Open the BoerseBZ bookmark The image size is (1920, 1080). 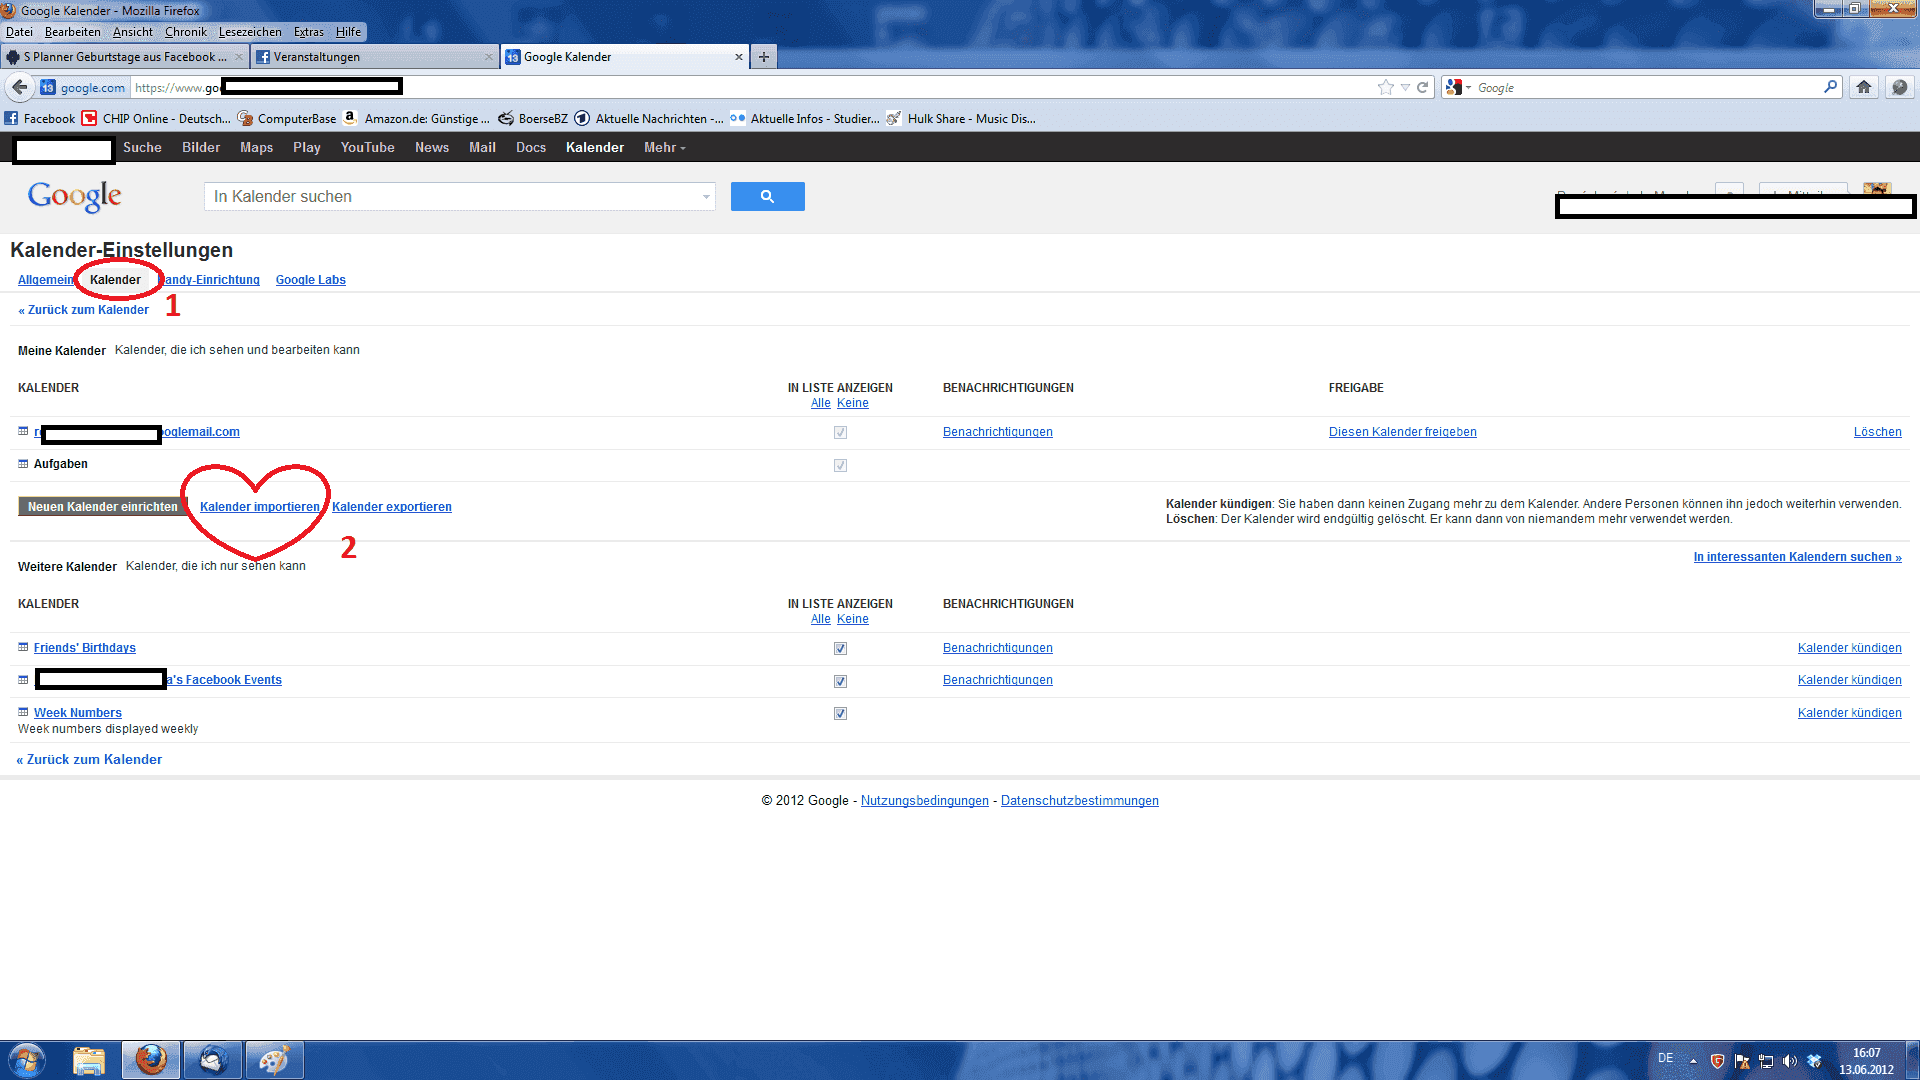[533, 118]
